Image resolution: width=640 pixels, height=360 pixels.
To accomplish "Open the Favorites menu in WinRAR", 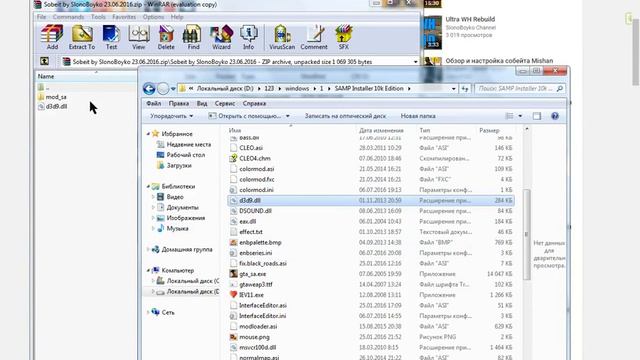I will point(124,17).
